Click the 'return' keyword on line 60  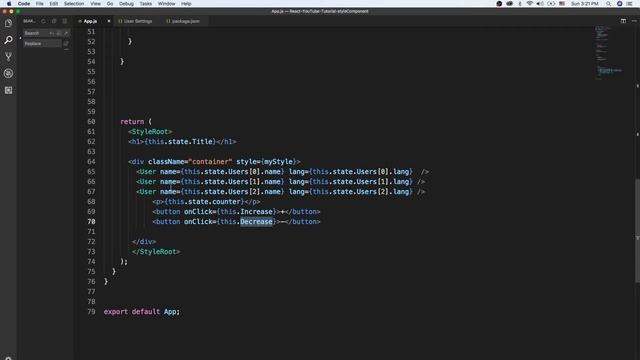132,122
